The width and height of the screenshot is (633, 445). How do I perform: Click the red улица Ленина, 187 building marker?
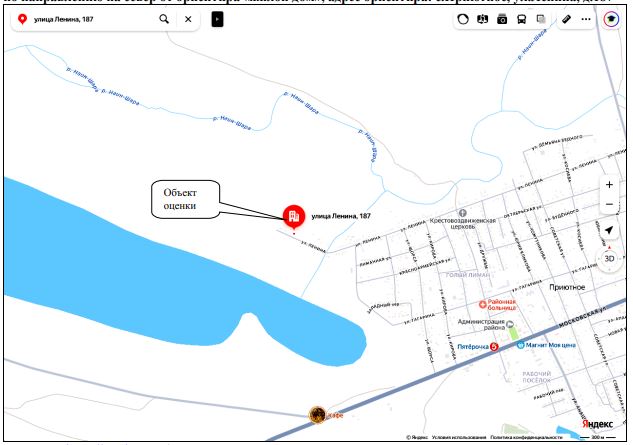pos(294,216)
